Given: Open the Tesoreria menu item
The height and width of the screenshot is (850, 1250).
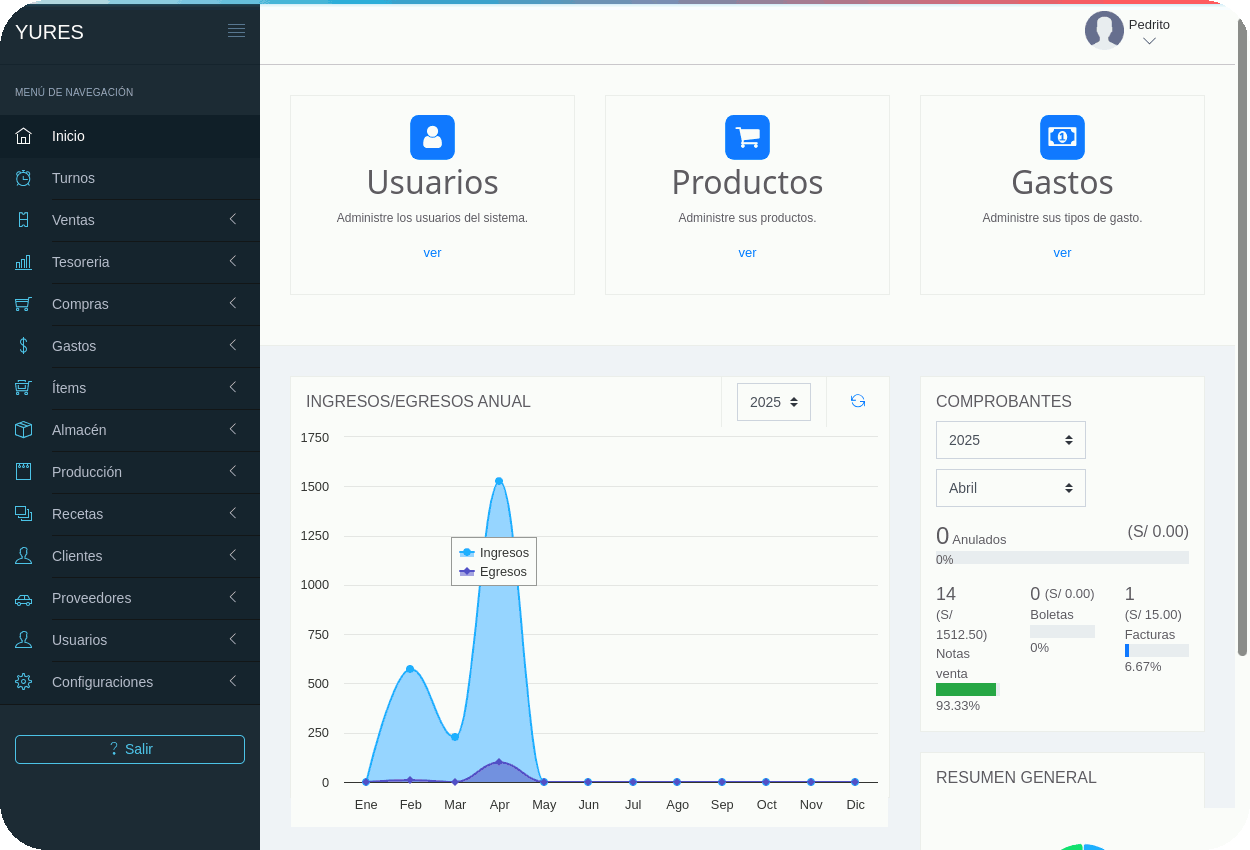Looking at the screenshot, I should (80, 262).
